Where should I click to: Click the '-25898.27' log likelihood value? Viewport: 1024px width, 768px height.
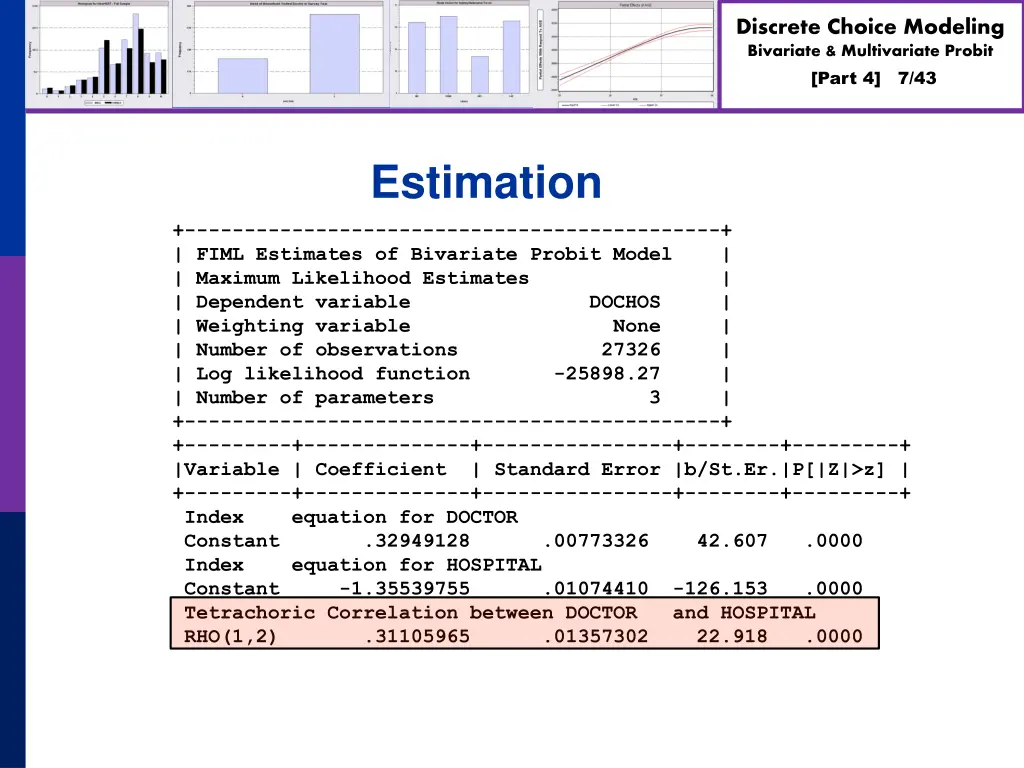(x=607, y=374)
